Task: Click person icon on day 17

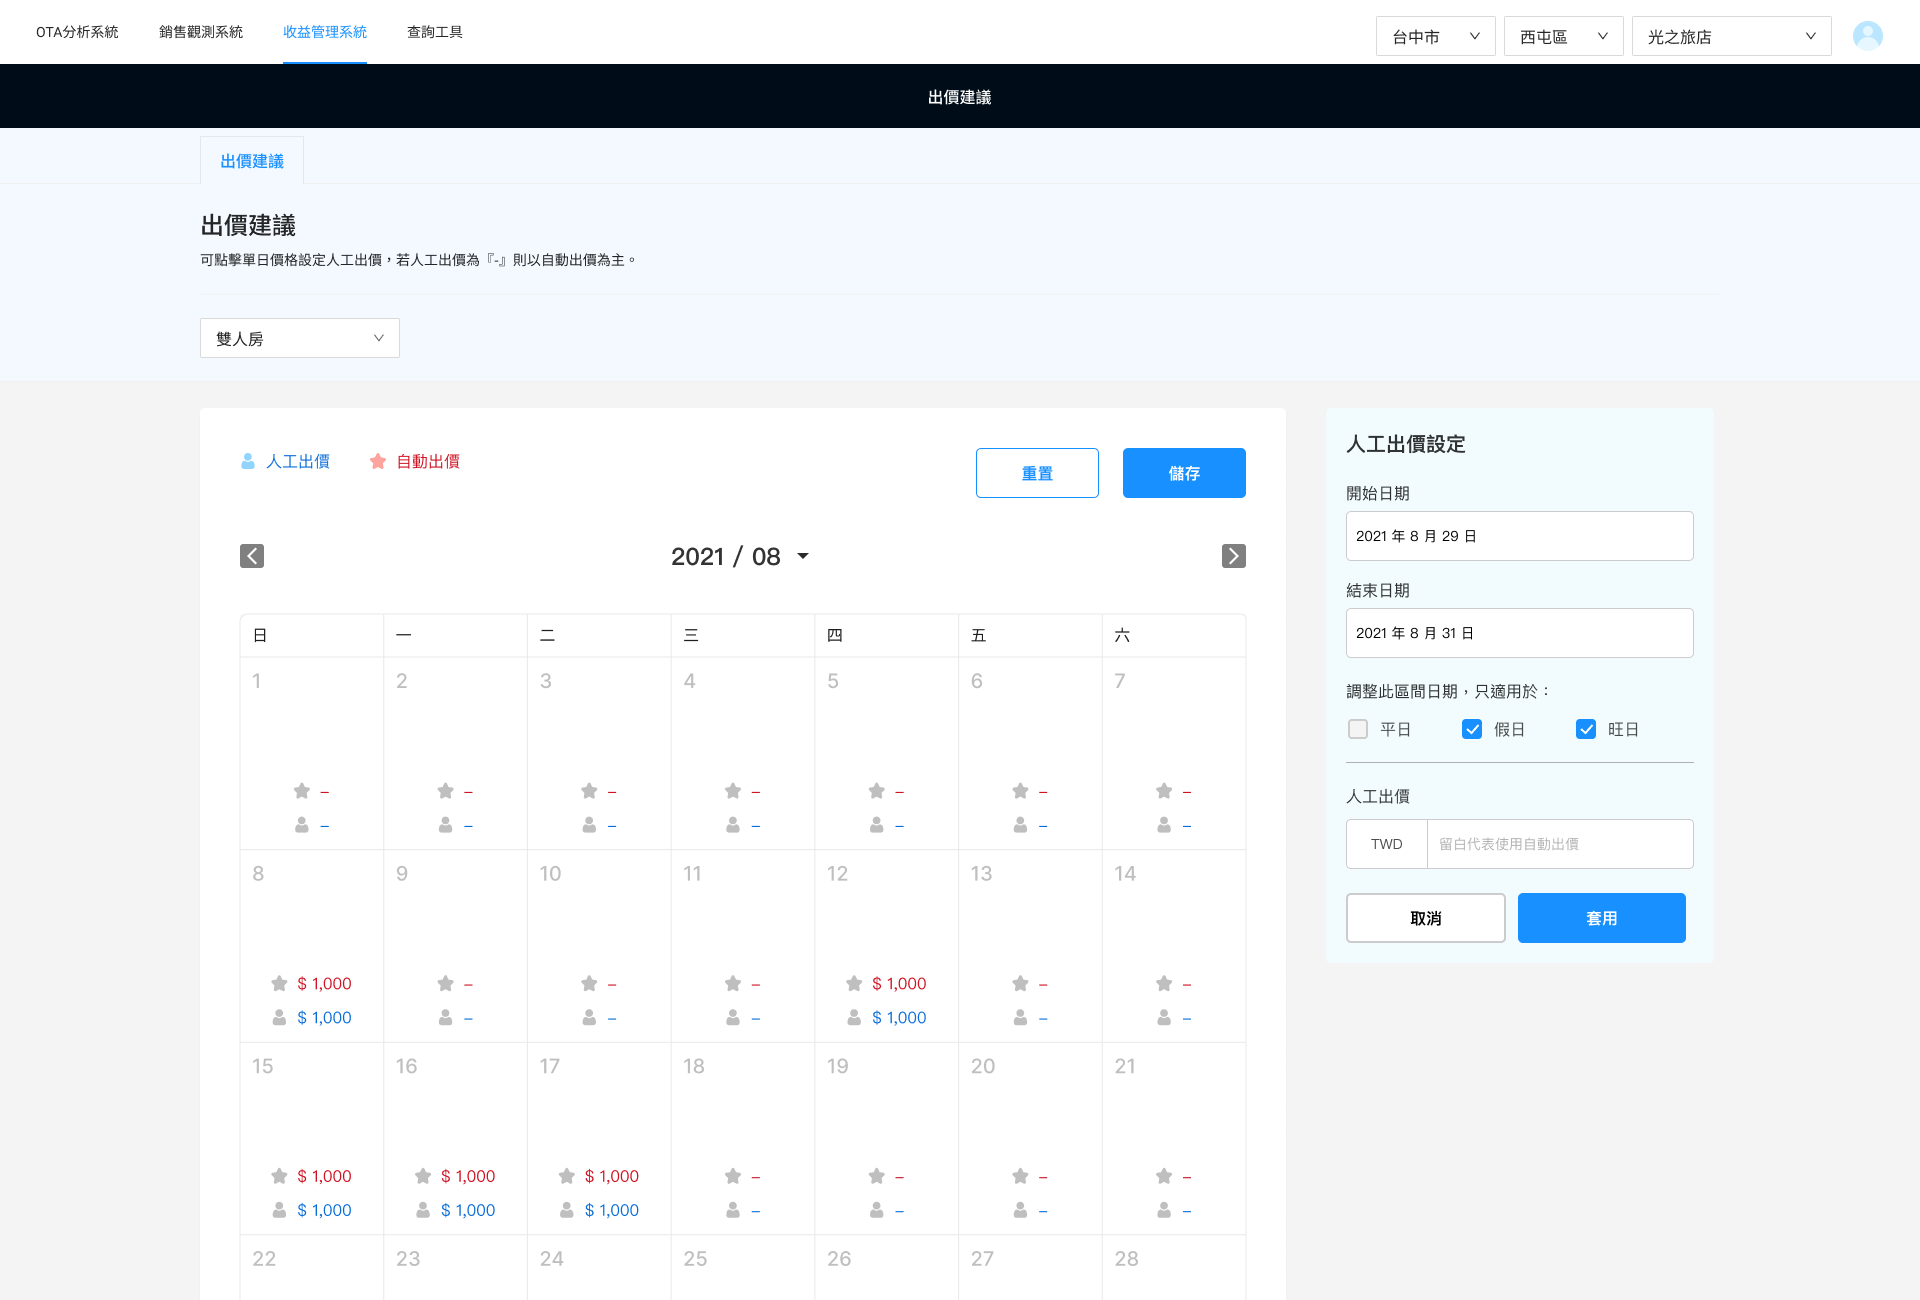Action: pyautogui.click(x=567, y=1210)
